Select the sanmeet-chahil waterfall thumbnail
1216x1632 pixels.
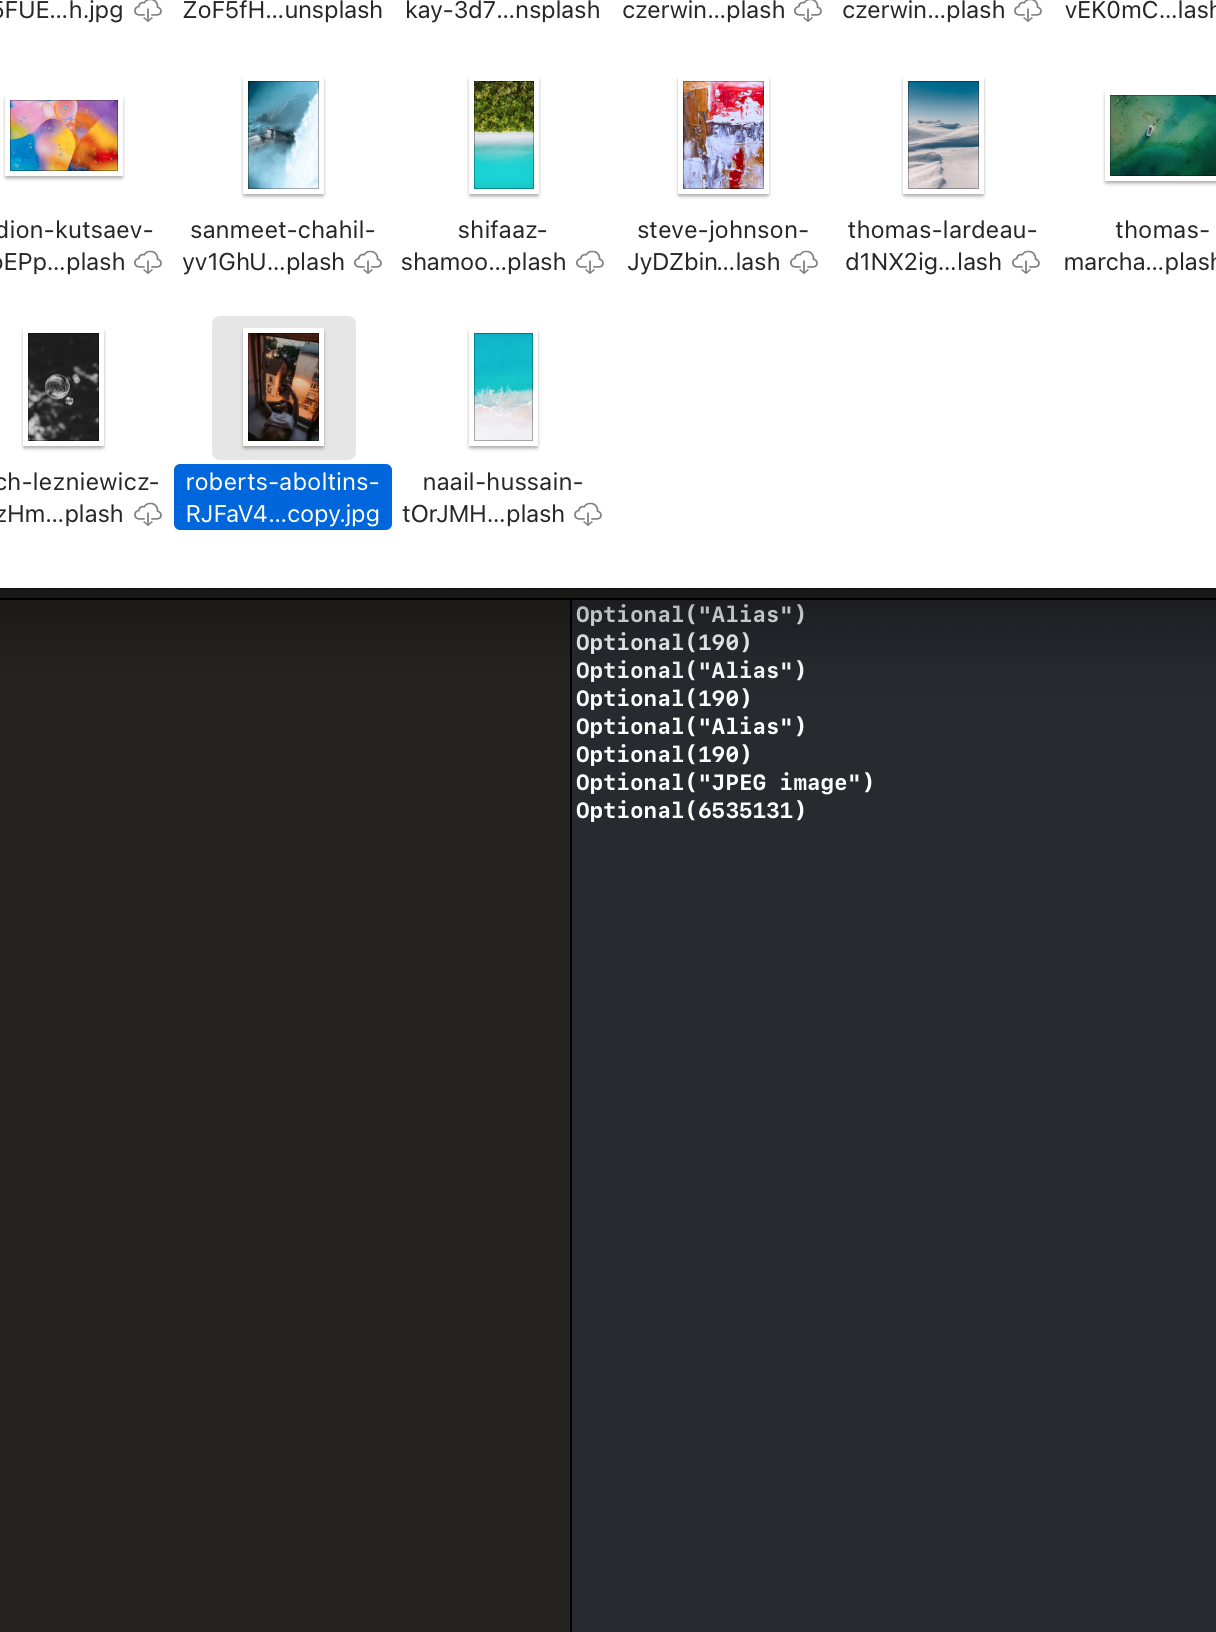pyautogui.click(x=284, y=135)
